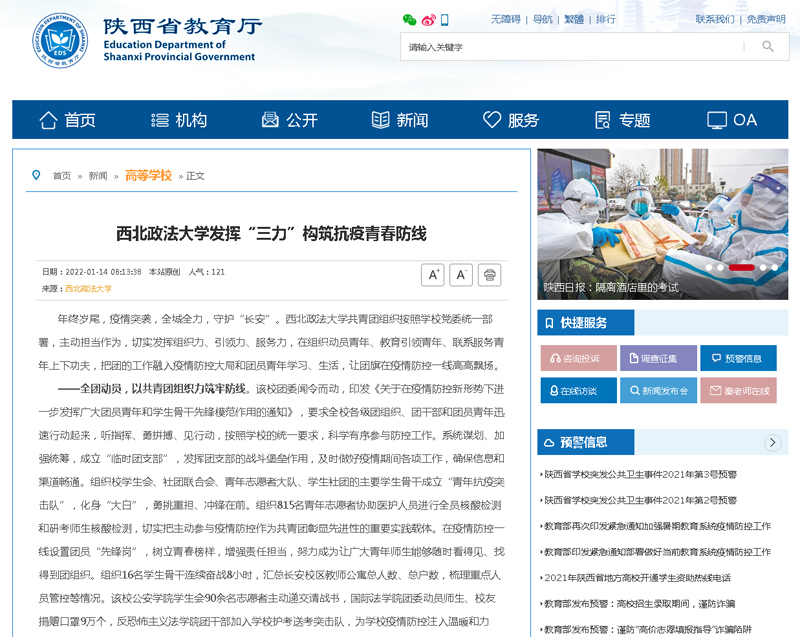
Task: Click the 咨询投诉 quick service button
Action: coord(579,358)
